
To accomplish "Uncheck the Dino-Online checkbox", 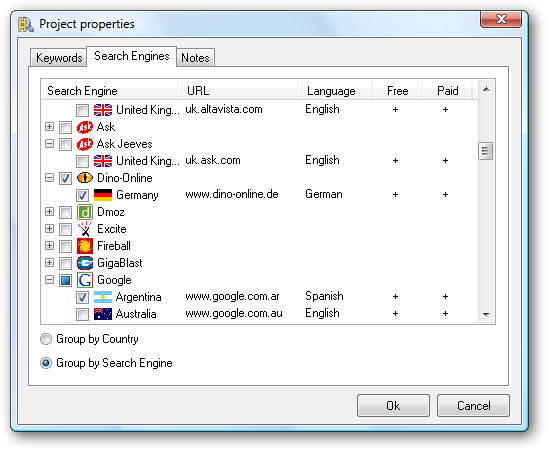I will [x=65, y=178].
